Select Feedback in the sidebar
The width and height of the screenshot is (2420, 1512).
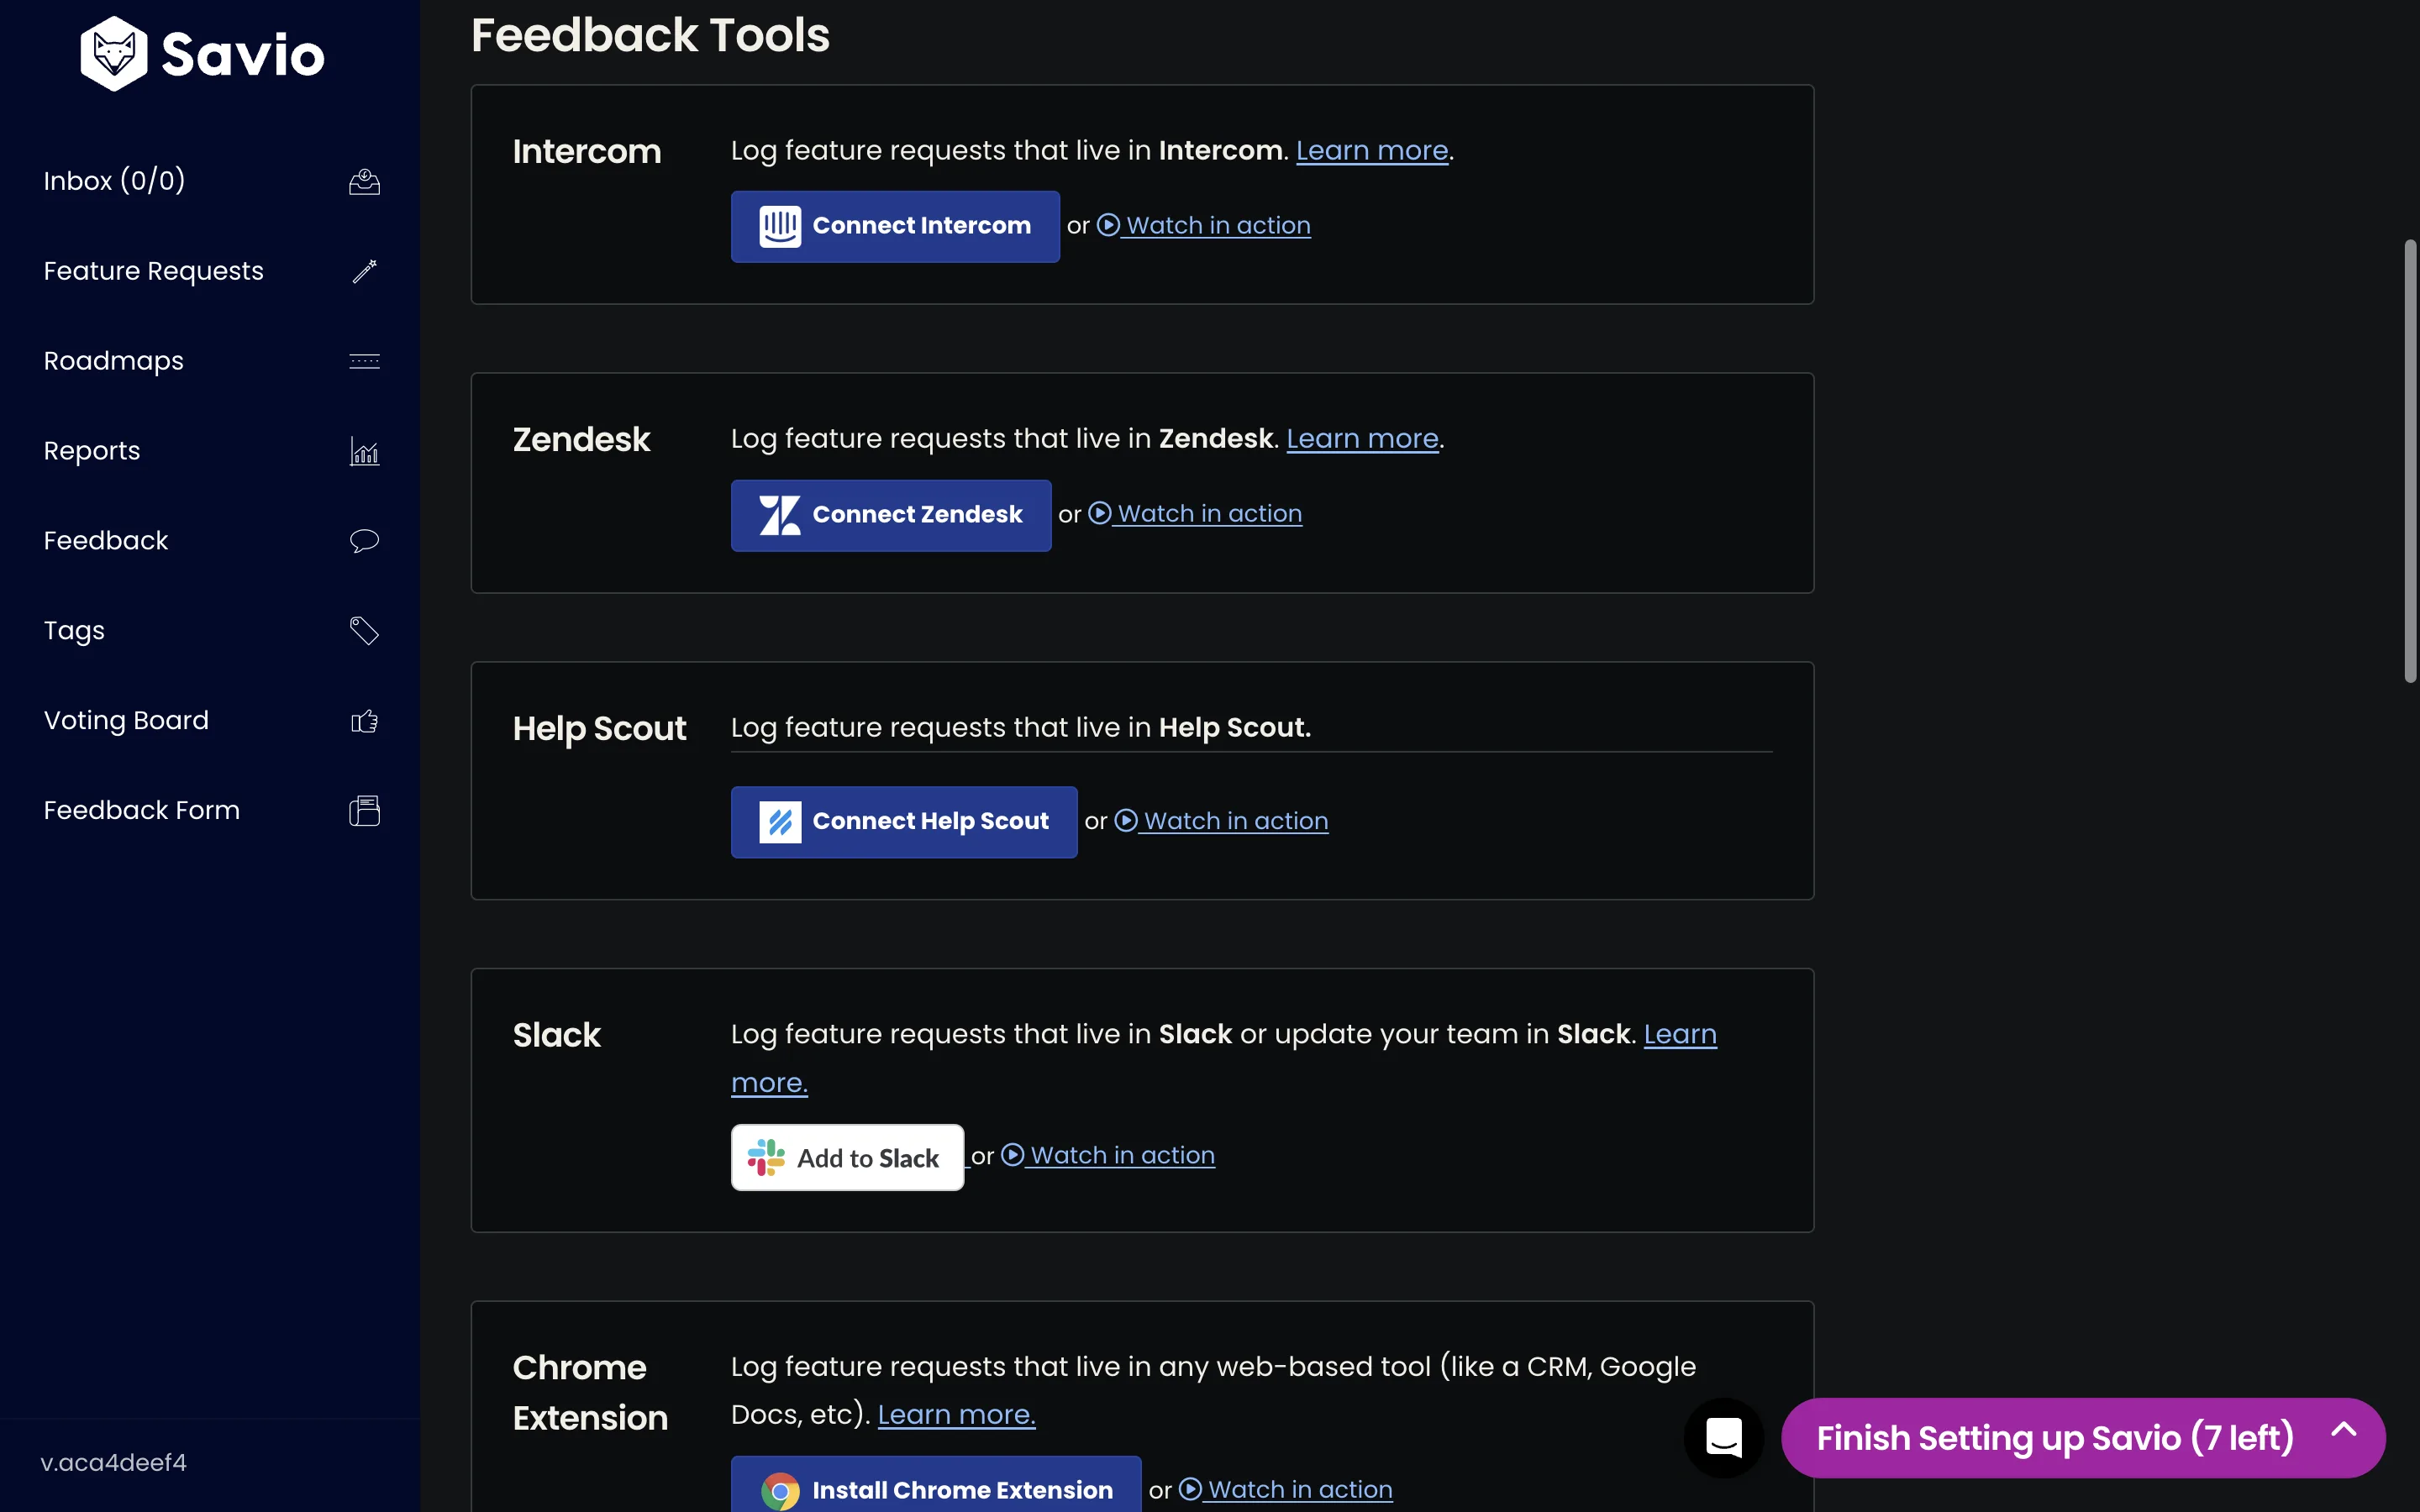click(105, 541)
